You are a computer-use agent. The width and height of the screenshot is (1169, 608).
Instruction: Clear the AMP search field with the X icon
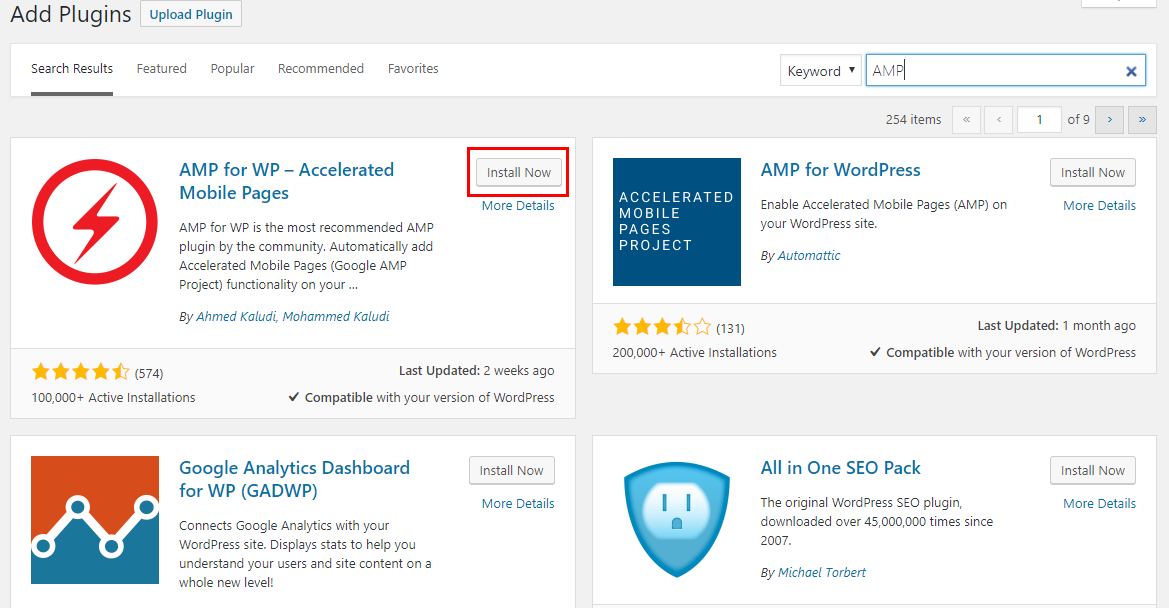click(x=1131, y=72)
